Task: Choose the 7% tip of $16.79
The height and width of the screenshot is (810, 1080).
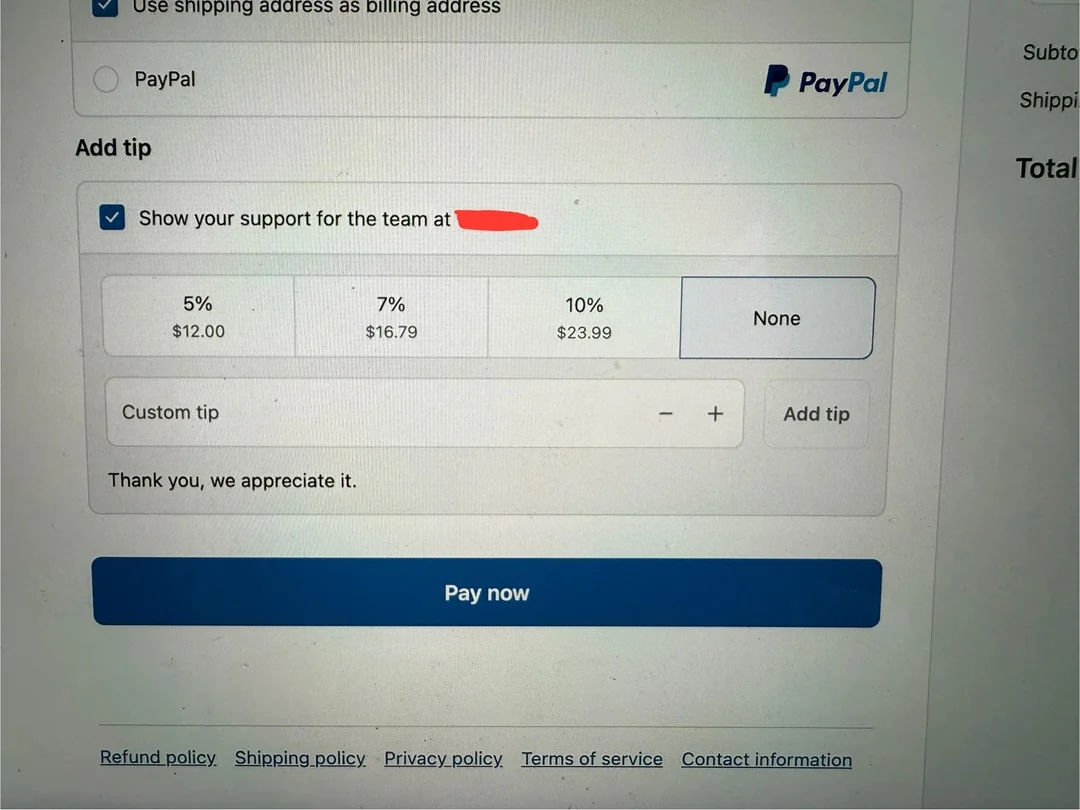Action: tap(391, 317)
